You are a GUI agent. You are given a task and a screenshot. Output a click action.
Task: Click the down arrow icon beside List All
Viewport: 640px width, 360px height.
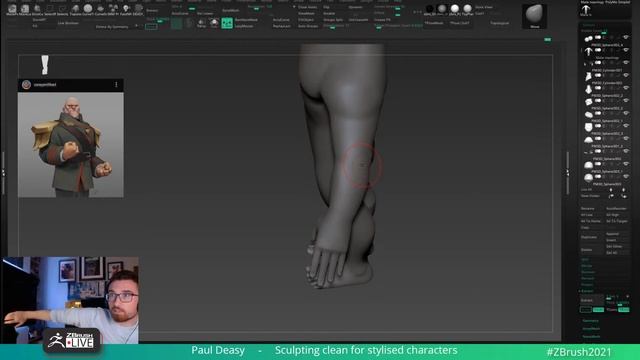click(624, 190)
